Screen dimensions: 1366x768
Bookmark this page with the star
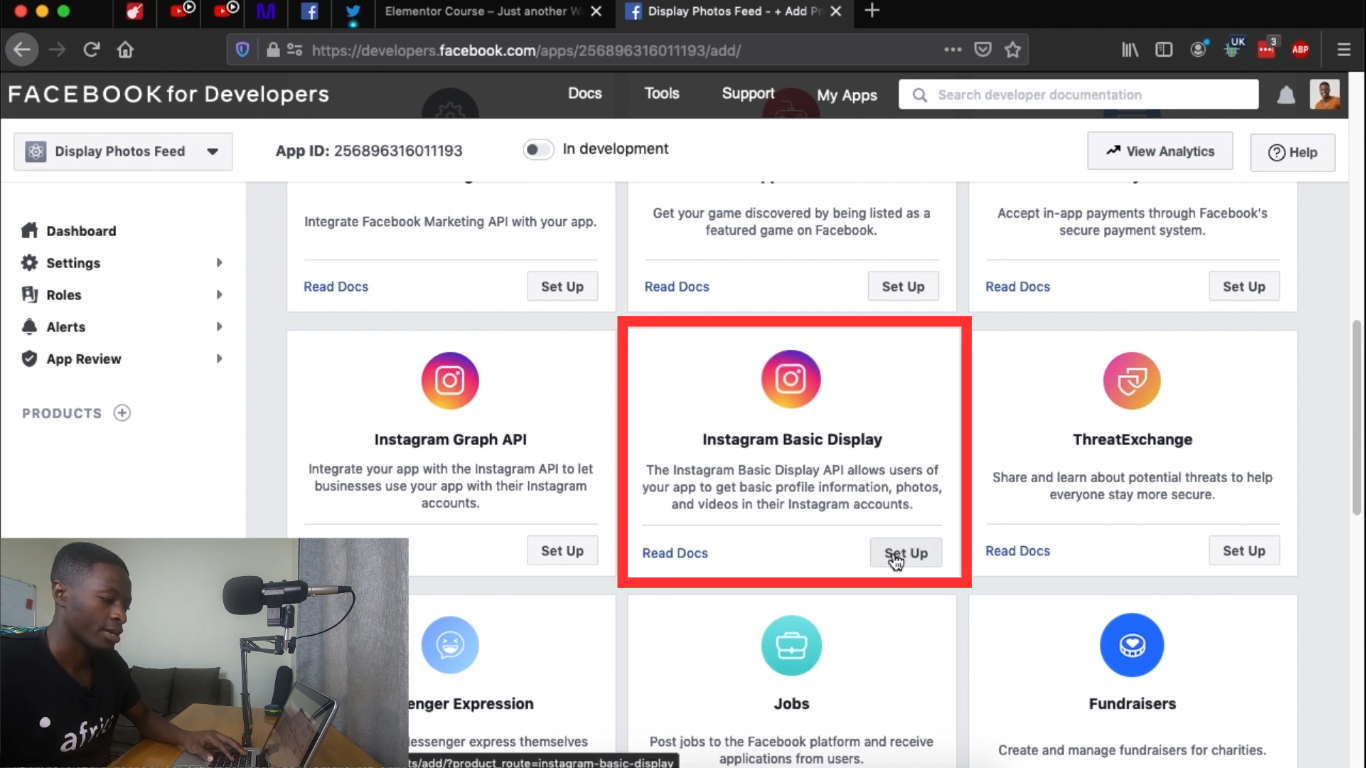[1012, 49]
